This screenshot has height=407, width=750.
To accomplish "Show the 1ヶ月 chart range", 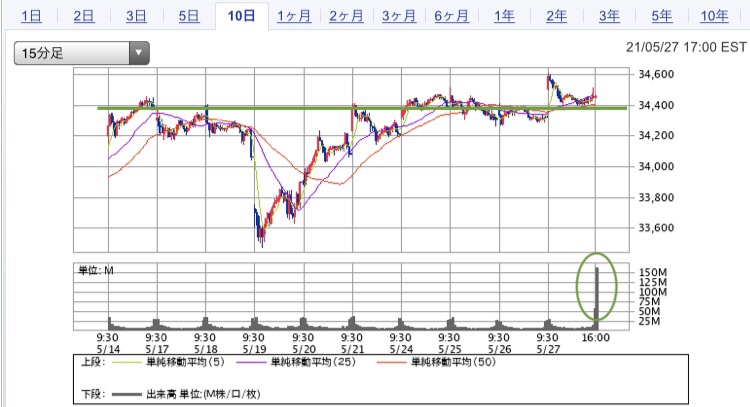I will pyautogui.click(x=294, y=16).
